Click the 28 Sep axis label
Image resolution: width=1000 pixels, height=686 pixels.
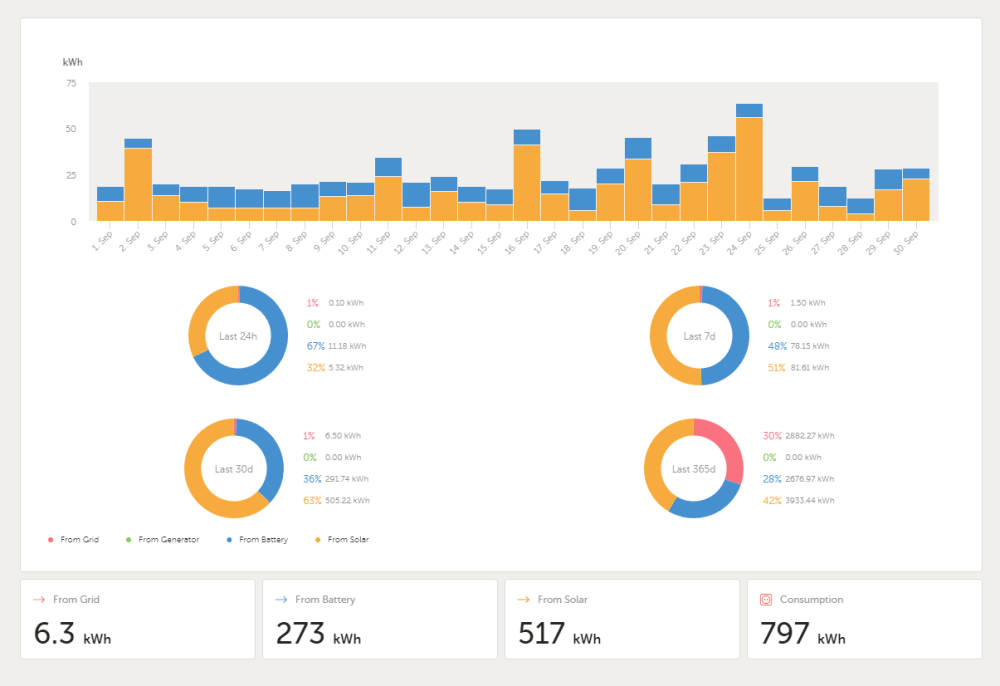850,243
